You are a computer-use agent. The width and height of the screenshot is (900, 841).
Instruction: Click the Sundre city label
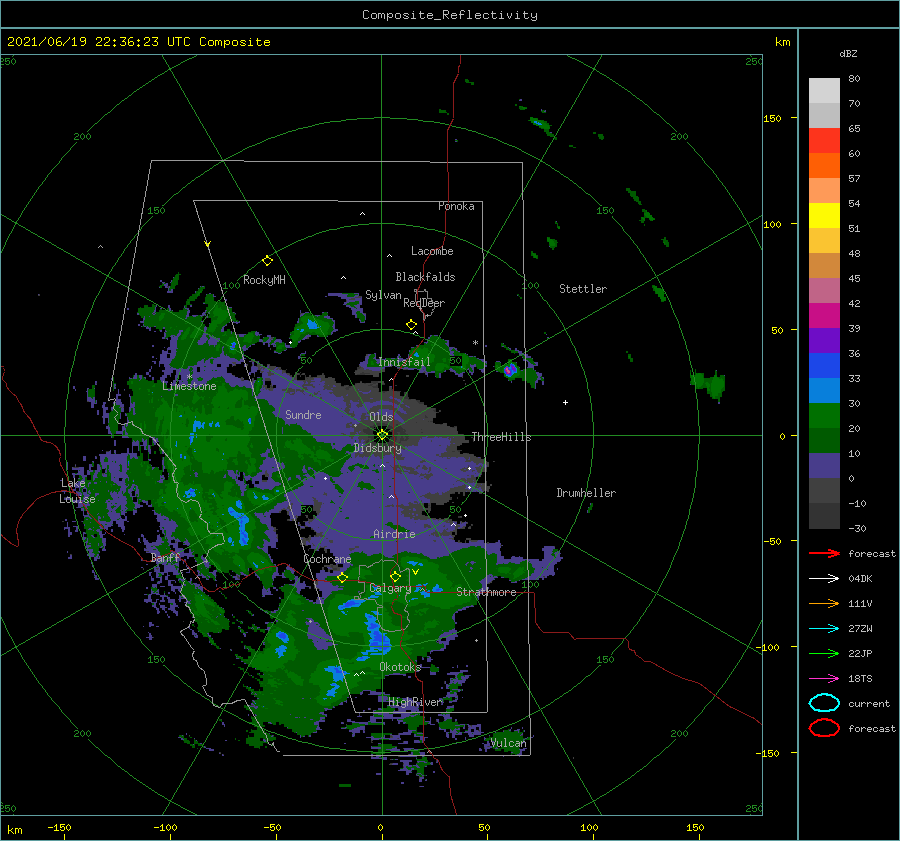tap(303, 414)
